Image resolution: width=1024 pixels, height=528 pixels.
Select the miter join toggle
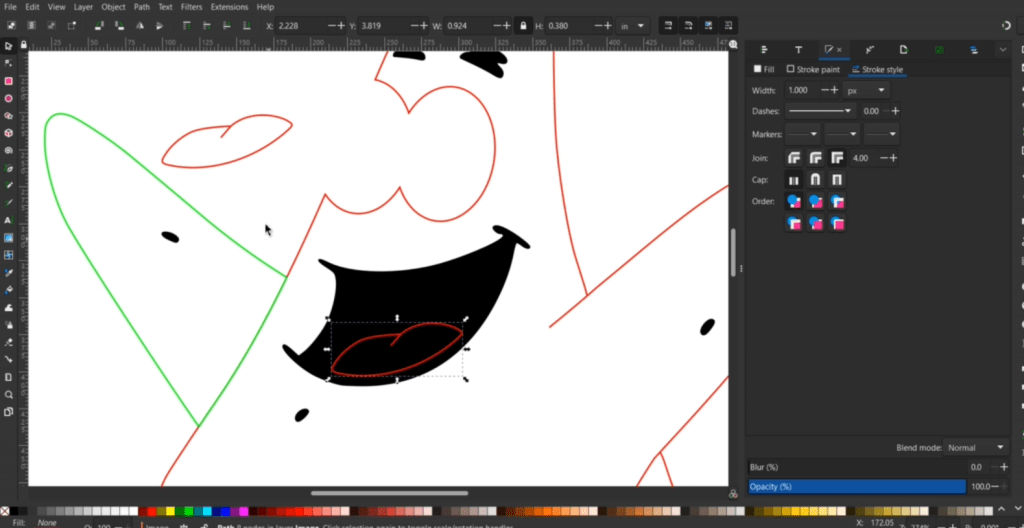[837, 158]
